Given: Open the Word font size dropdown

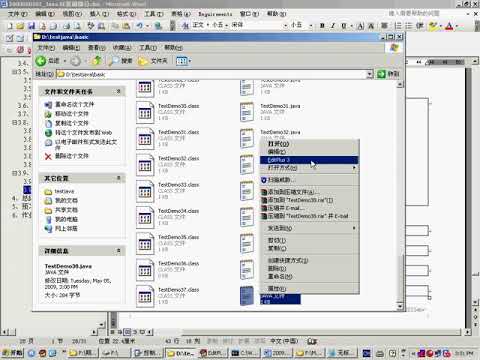Looking at the screenshot, I should click(x=311, y=25).
